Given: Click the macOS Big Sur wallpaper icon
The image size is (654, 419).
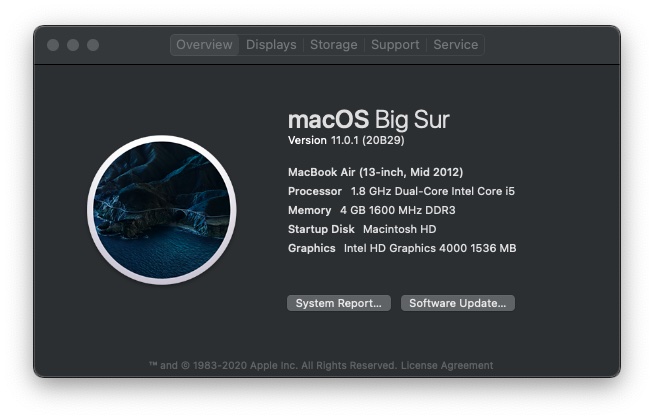Looking at the screenshot, I should (162, 210).
